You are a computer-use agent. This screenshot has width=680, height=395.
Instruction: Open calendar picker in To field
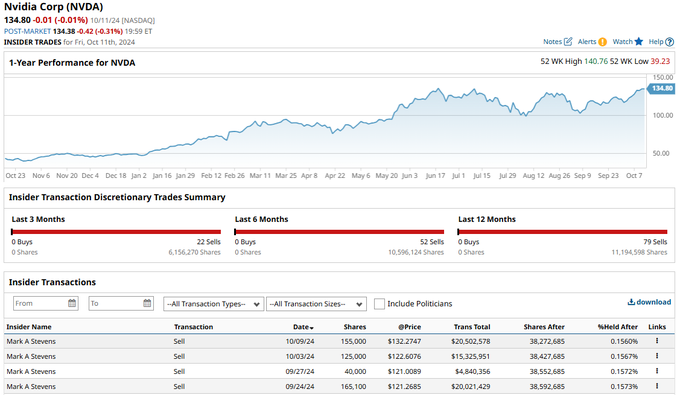pyautogui.click(x=147, y=303)
